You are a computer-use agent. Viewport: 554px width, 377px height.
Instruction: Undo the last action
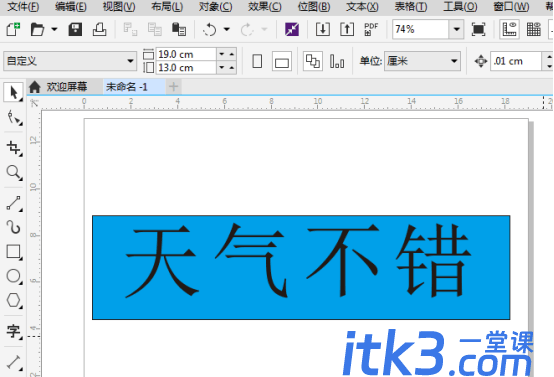click(x=210, y=29)
